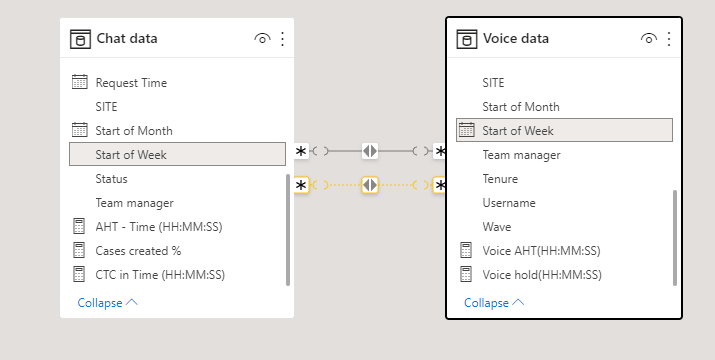The image size is (715, 360).
Task: Toggle visibility eye on Chat data table
Action: (x=262, y=39)
